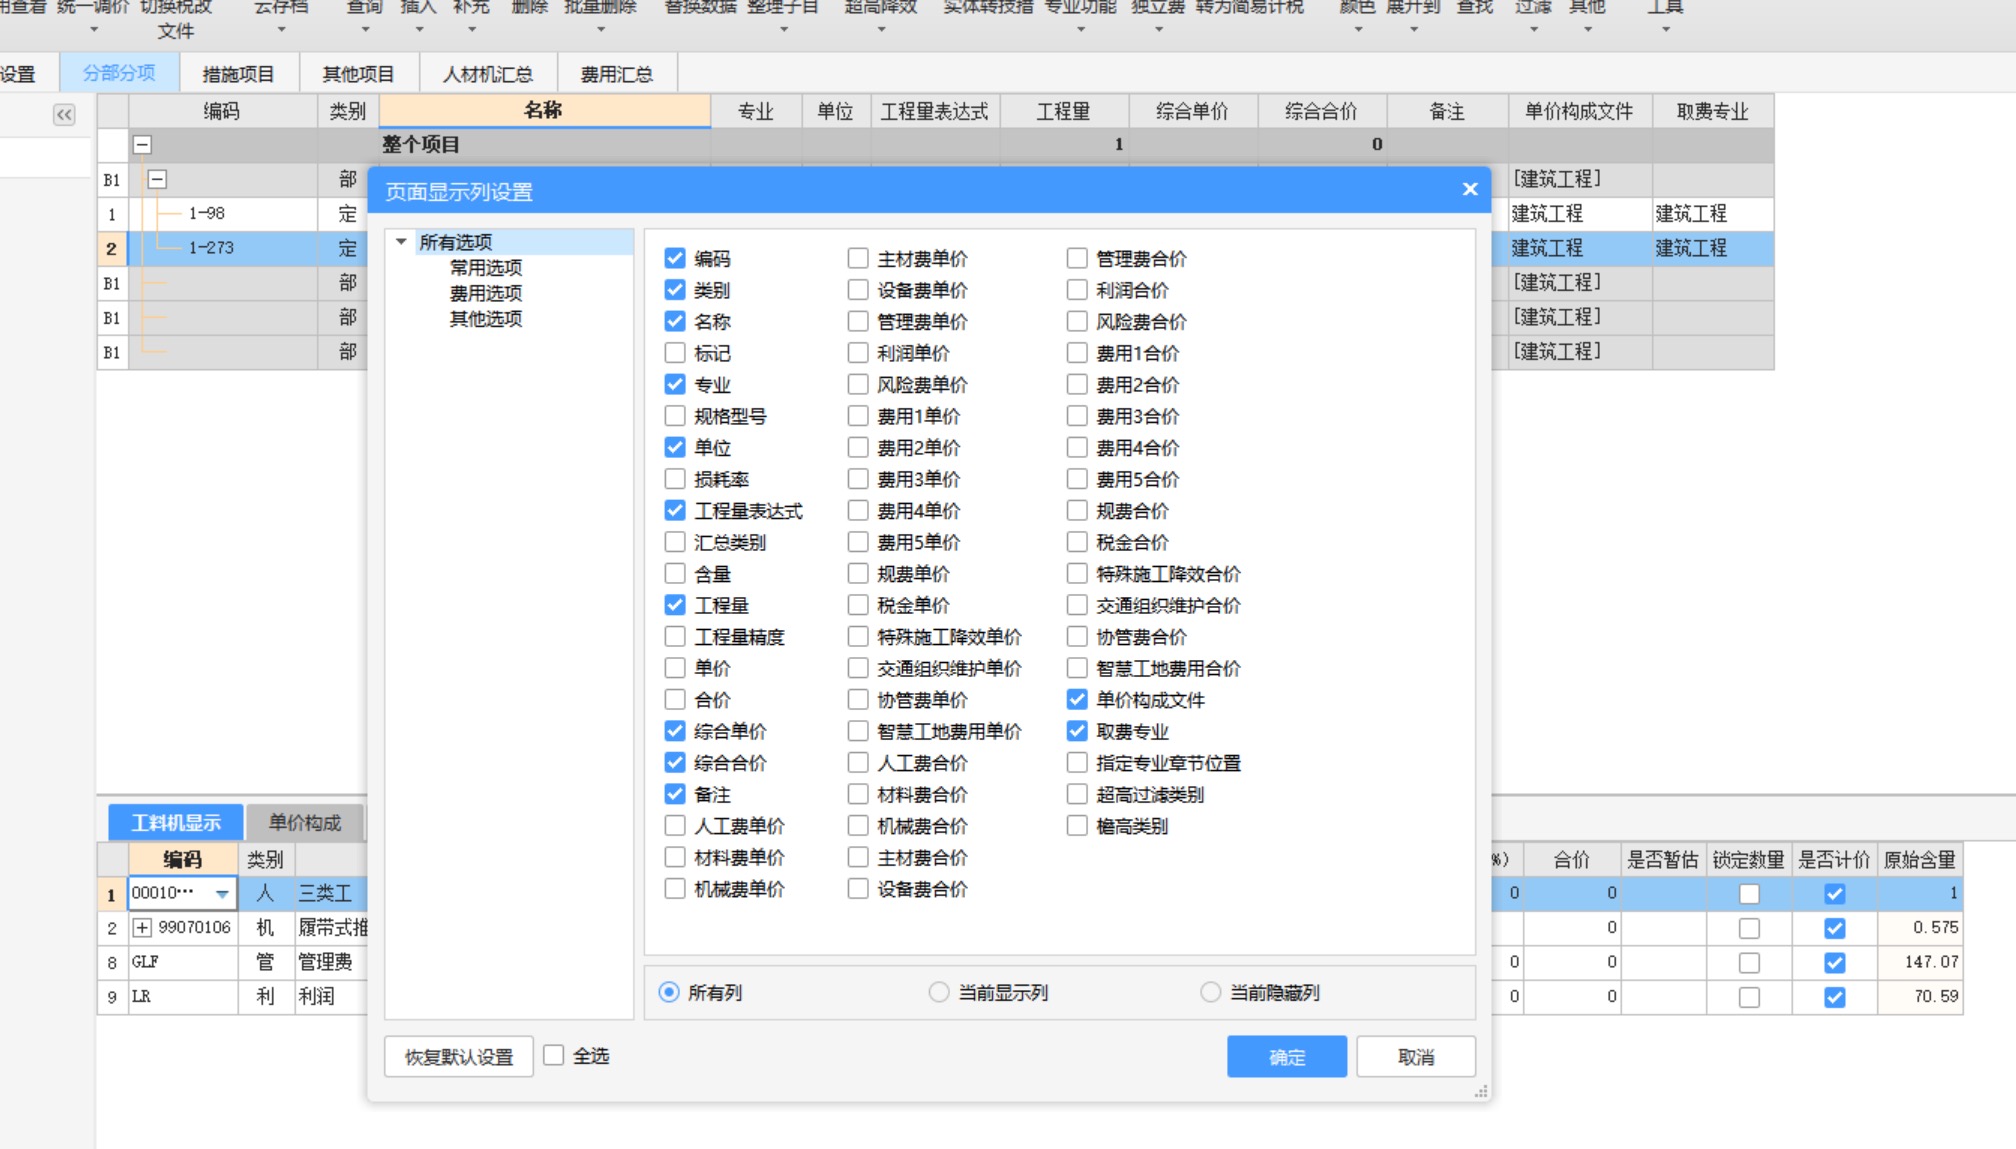Select row with code 1-98
Screen dimensions: 2016x1149
207,213
